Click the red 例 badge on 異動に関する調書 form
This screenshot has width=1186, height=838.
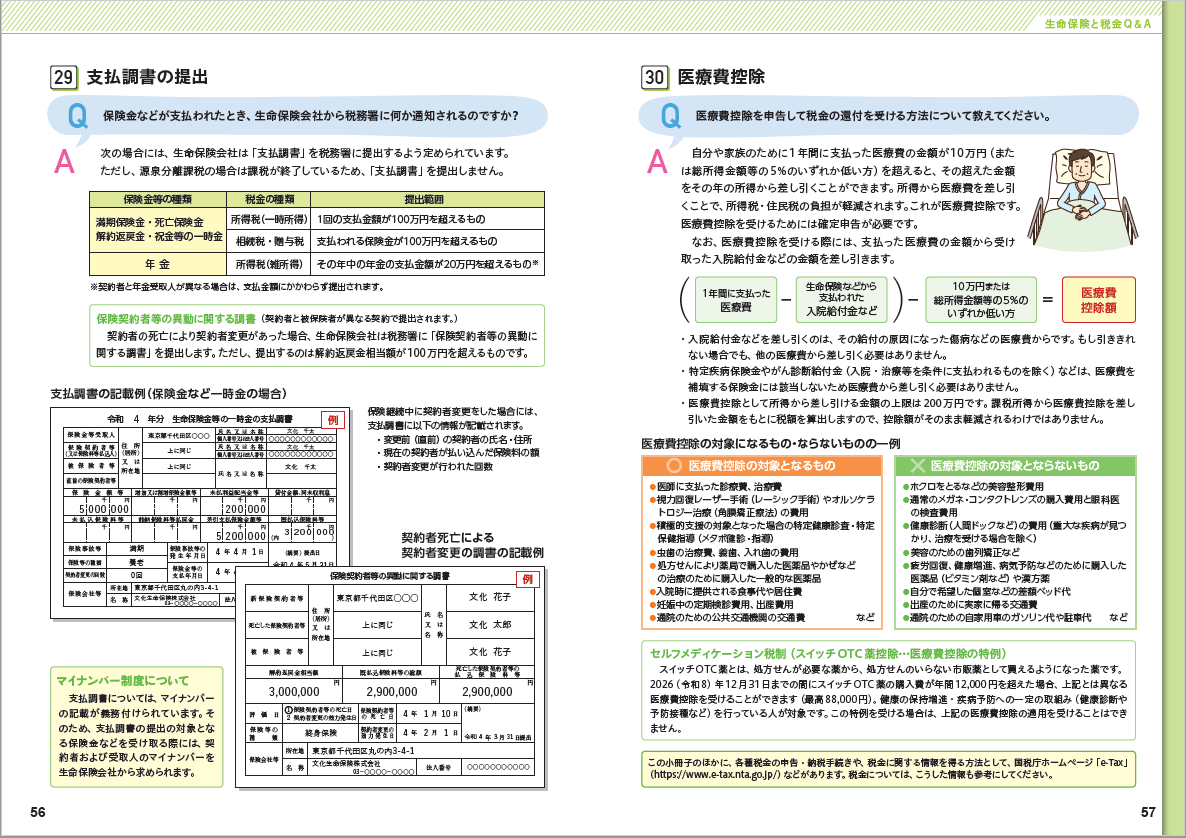tap(528, 579)
